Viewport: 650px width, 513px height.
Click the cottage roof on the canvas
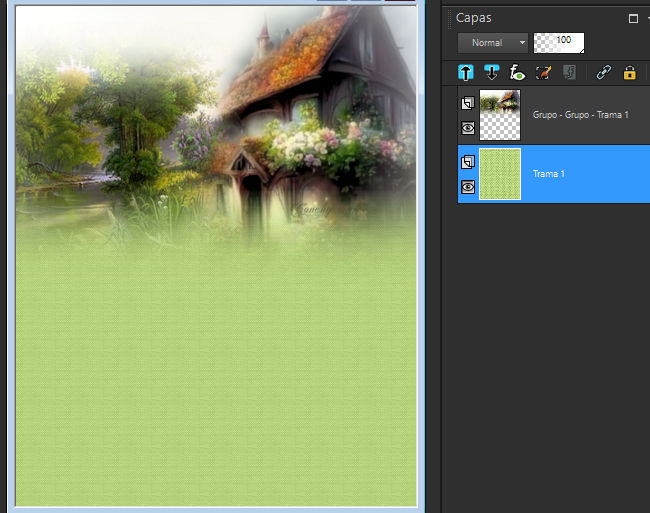click(x=290, y=62)
